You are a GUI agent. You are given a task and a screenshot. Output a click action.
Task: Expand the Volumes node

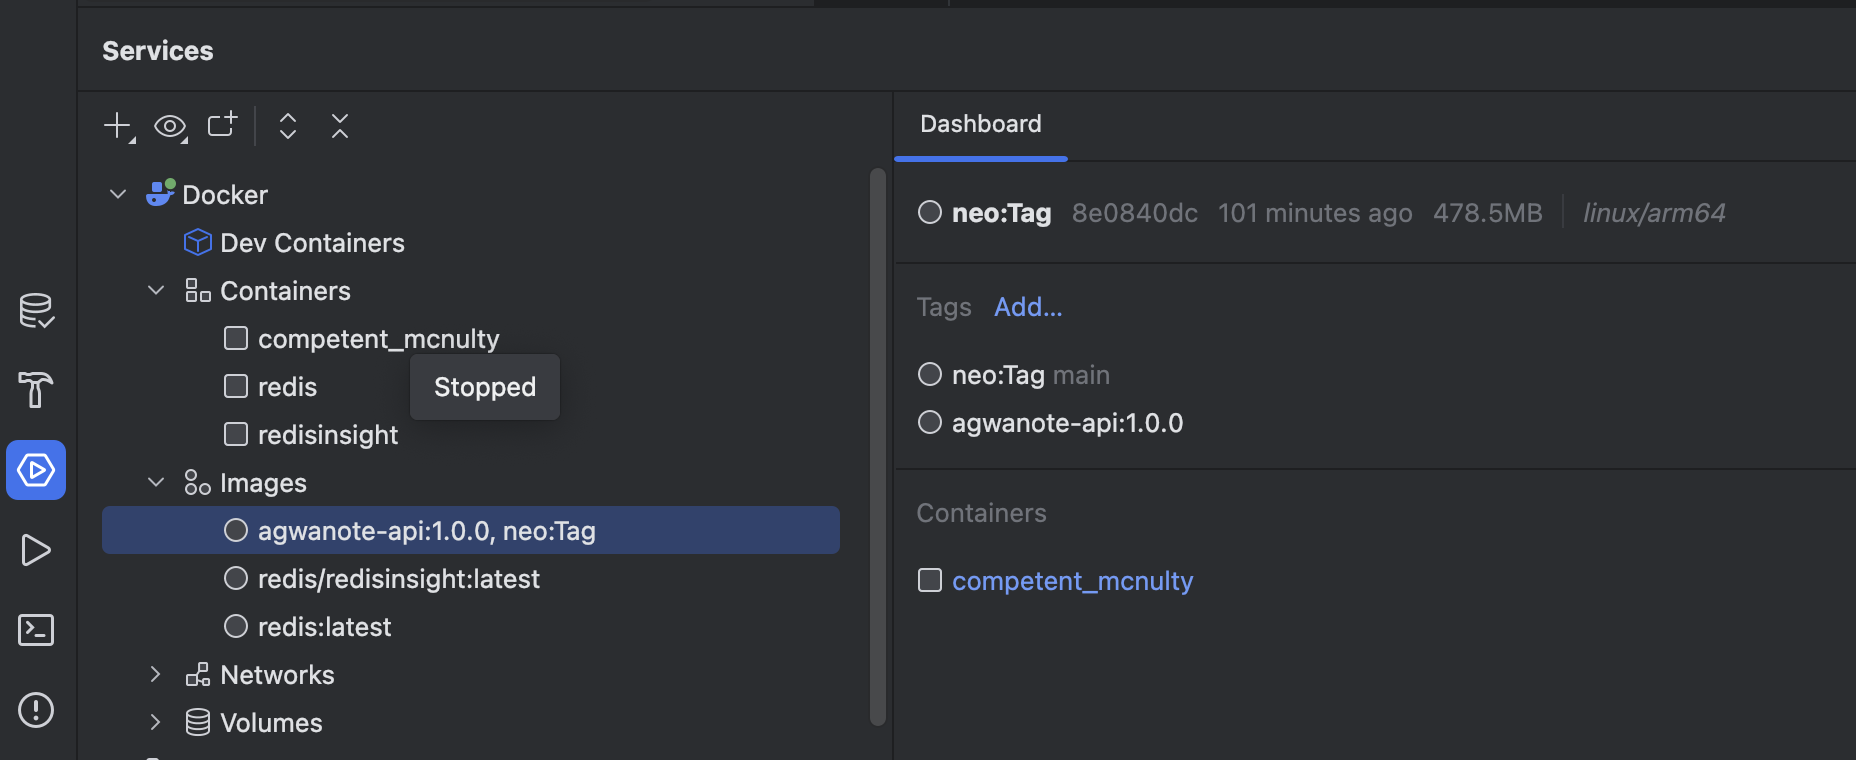(156, 723)
